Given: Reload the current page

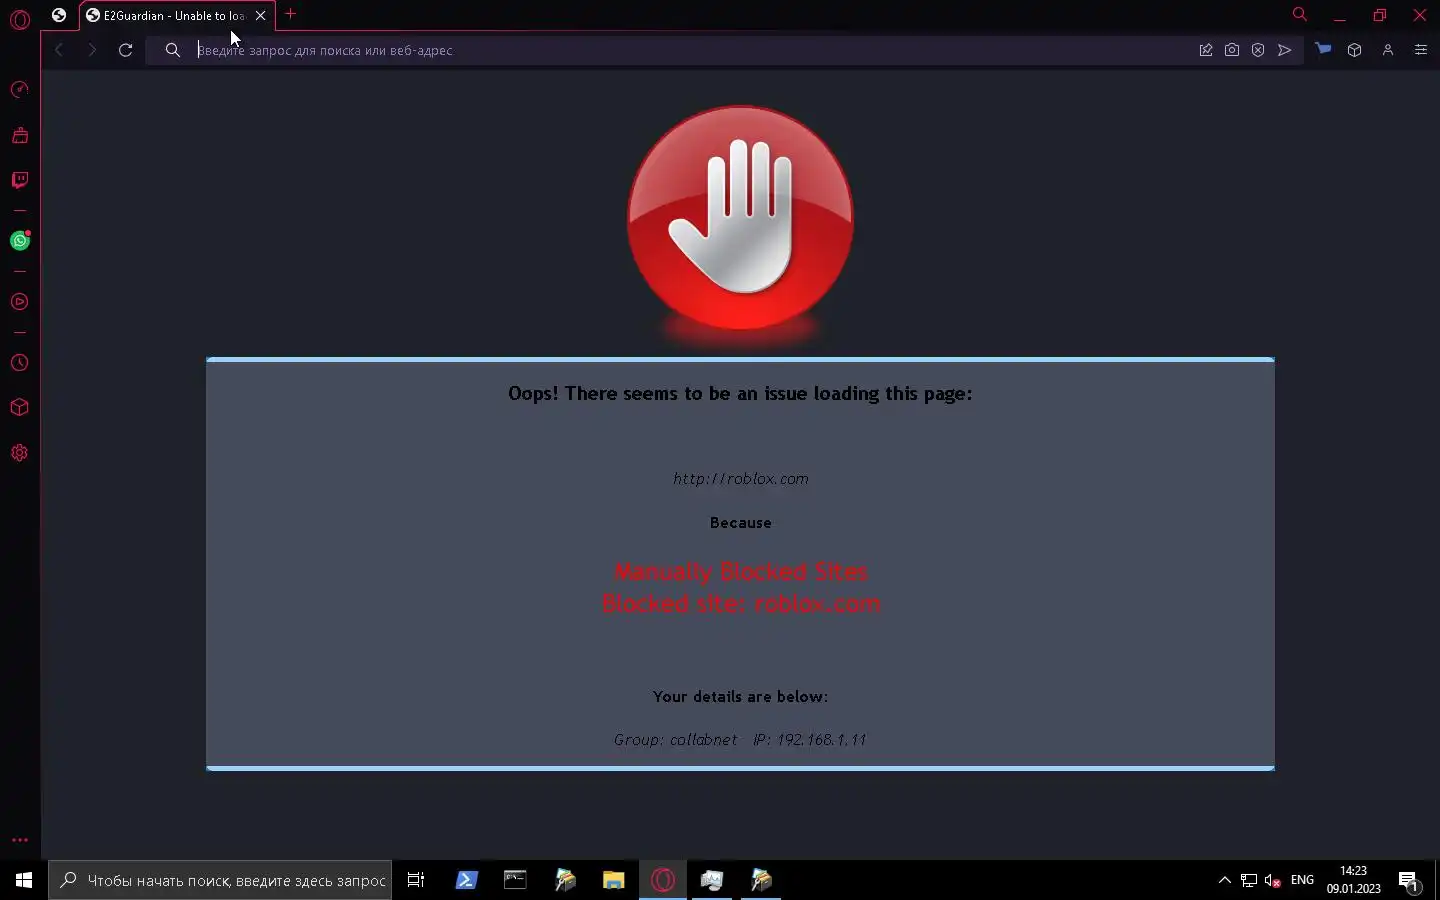Looking at the screenshot, I should tap(125, 50).
